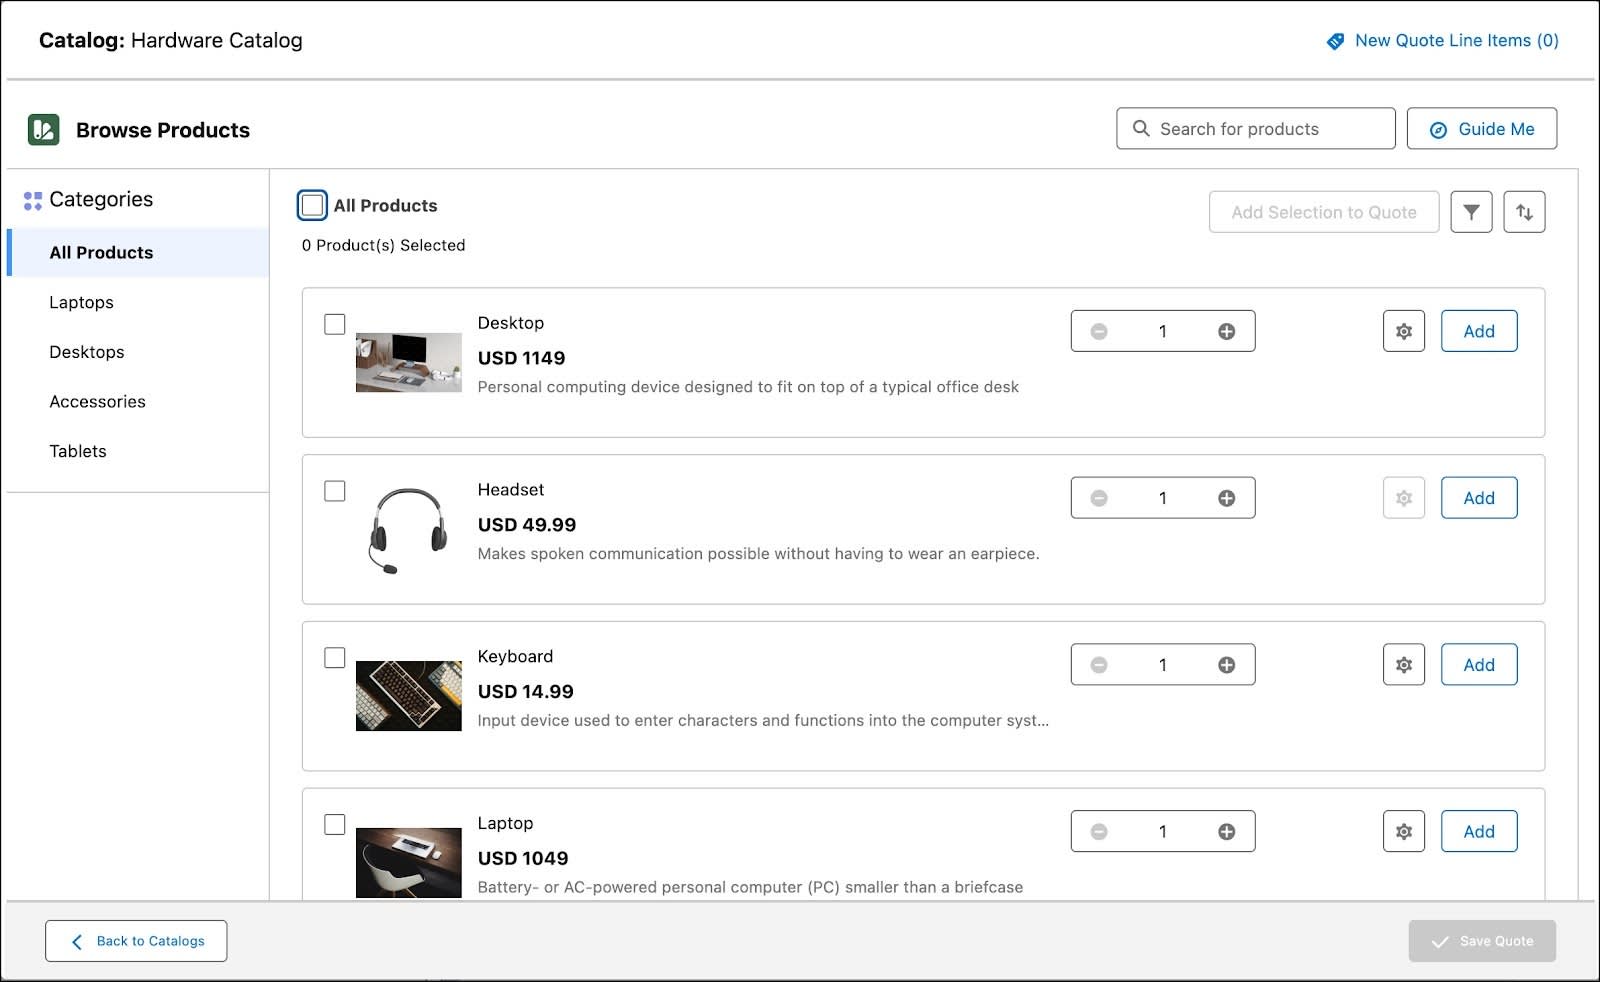The image size is (1600, 982).
Task: Click the Categories grid icon
Action: [x=32, y=200]
